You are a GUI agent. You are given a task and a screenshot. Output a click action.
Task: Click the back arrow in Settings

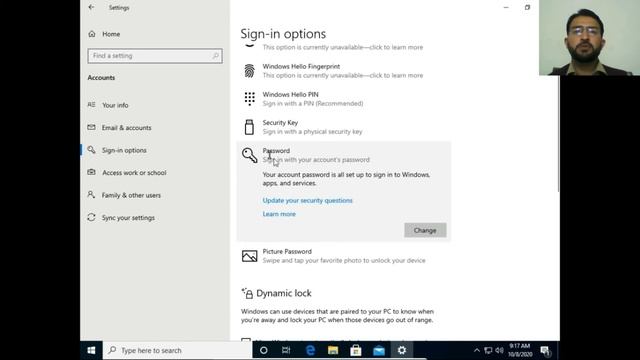pyautogui.click(x=91, y=7)
